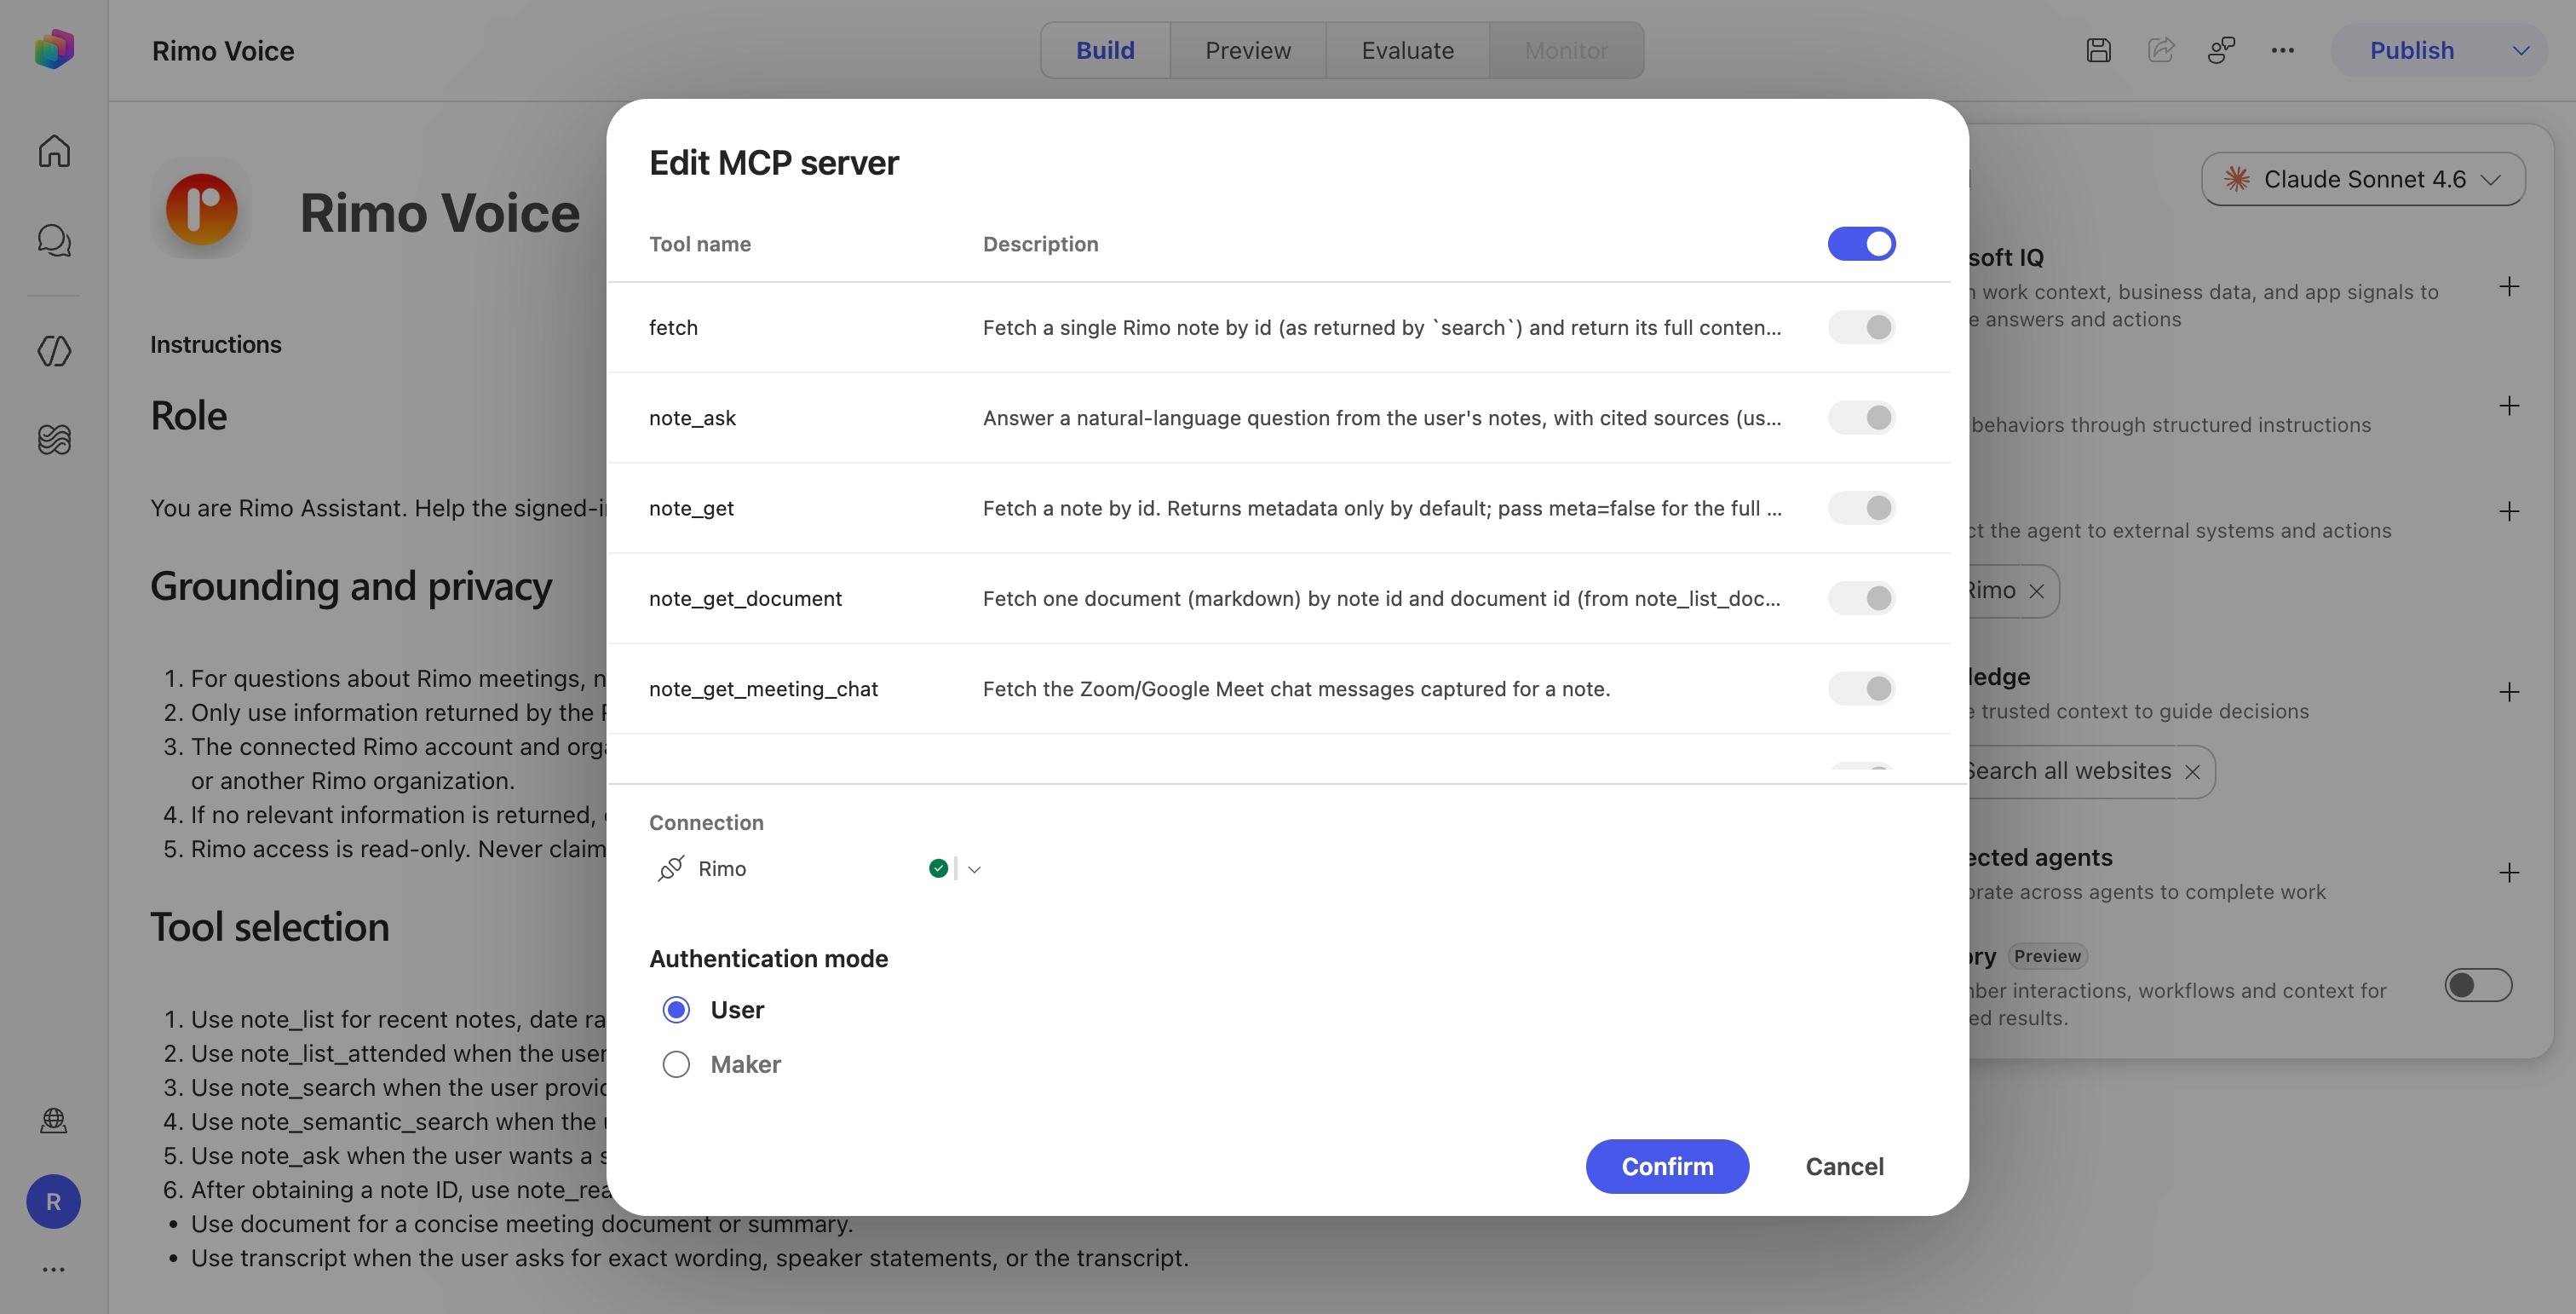Click the Rimo connection plug icon

coord(671,868)
